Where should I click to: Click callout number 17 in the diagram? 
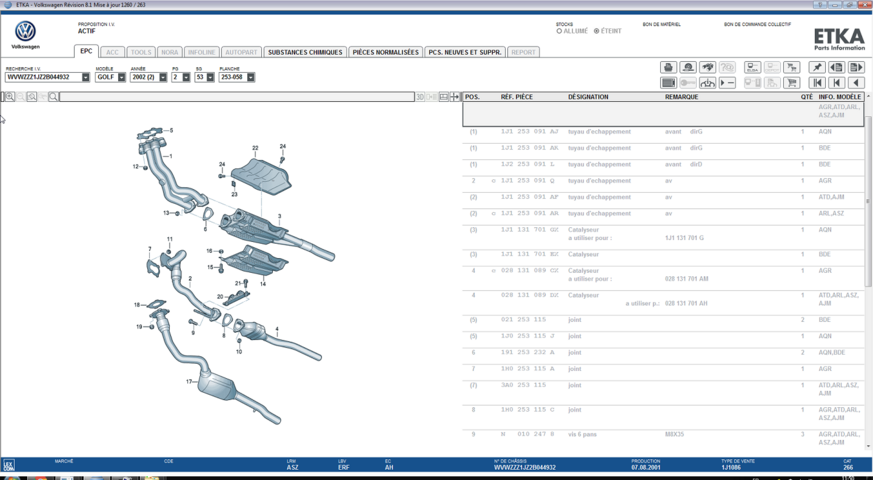(189, 382)
